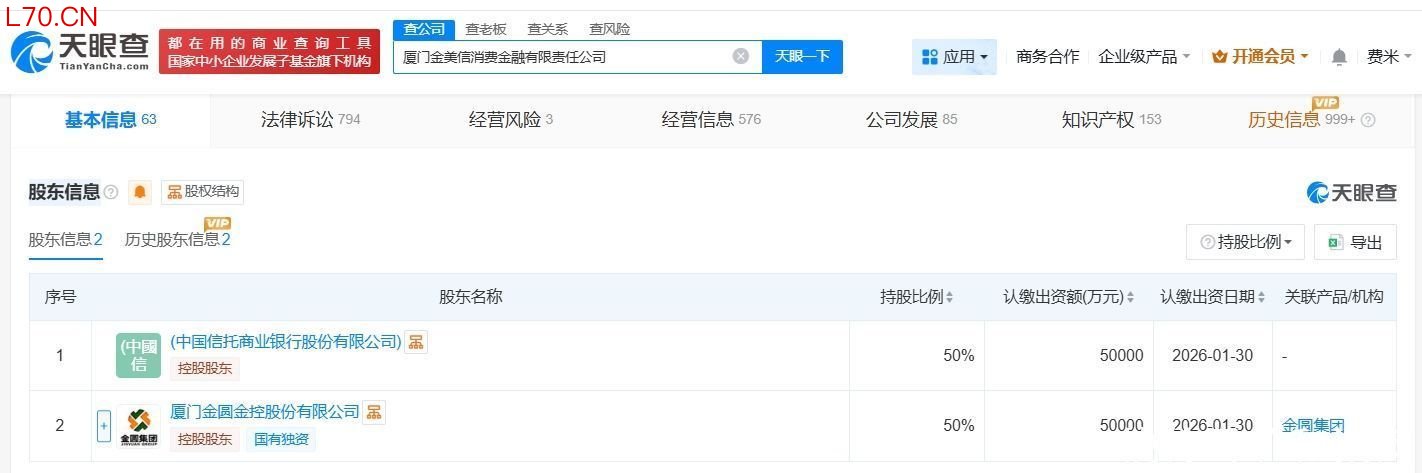The height and width of the screenshot is (473, 1422).
Task: Open notifications bell in top bar
Action: pyautogui.click(x=1339, y=58)
